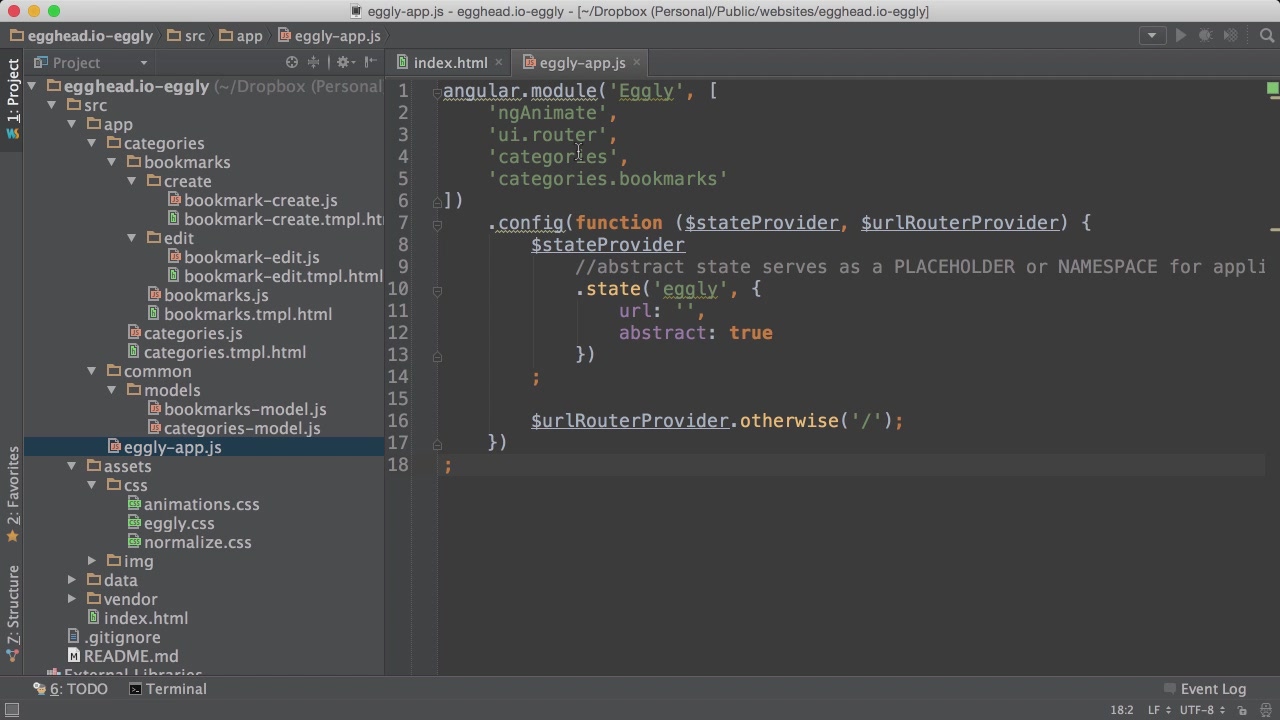Change UTF-8 file encoding in status bar
The height and width of the screenshot is (720, 1280).
(x=1203, y=710)
